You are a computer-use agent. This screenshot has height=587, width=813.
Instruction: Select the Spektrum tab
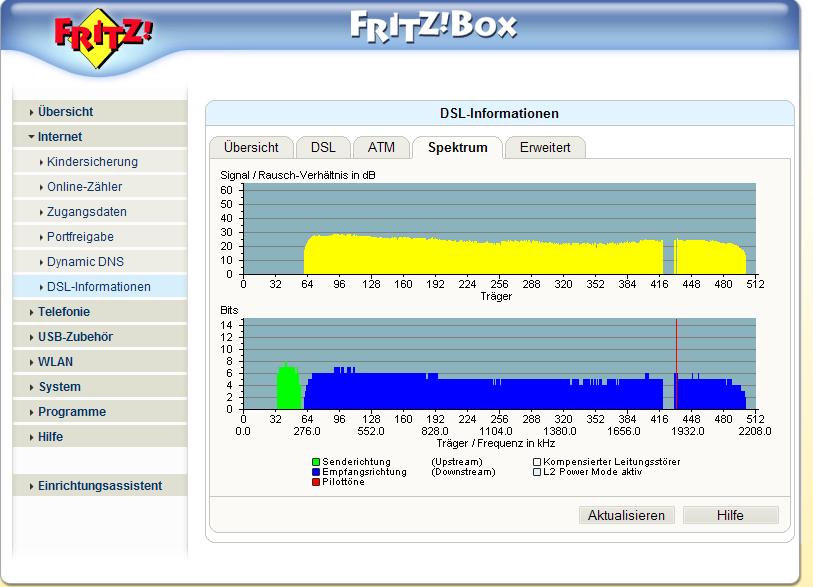click(x=457, y=148)
